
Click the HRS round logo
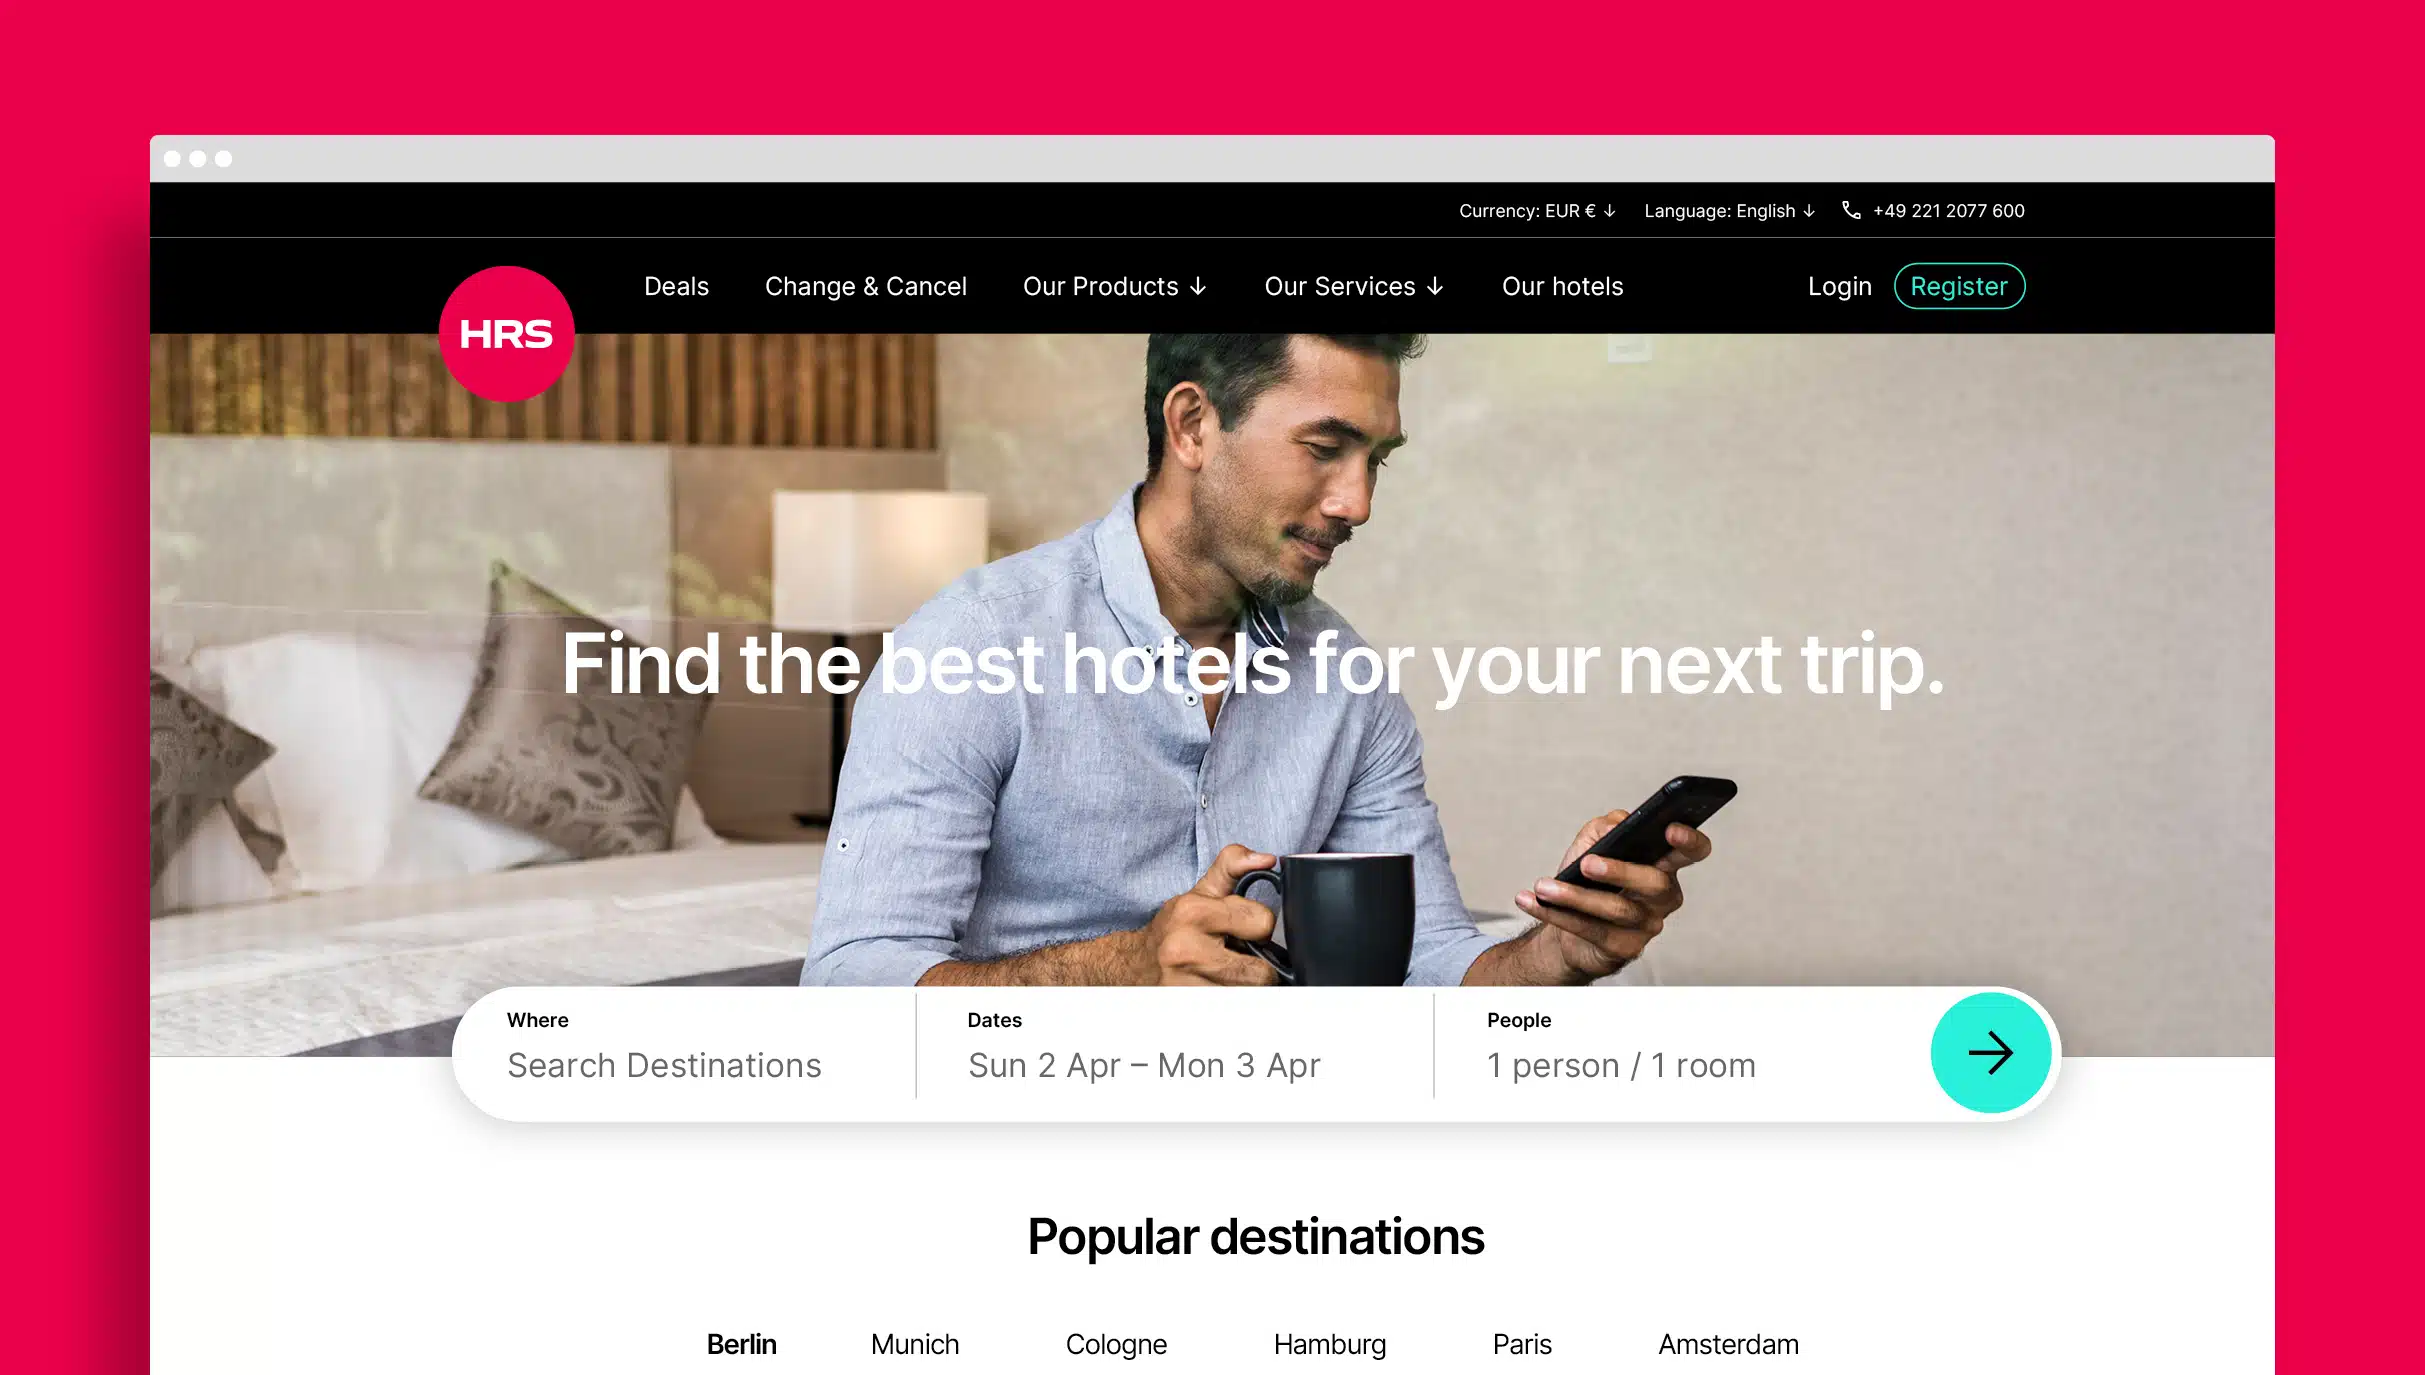tap(506, 334)
